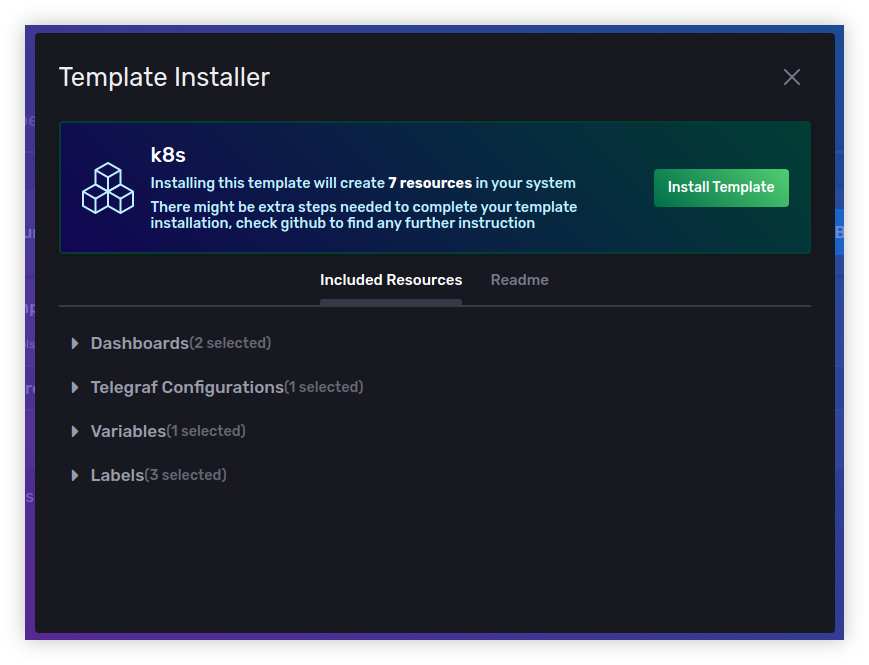
Task: Expand the Dashboards section arrow
Action: tap(75, 343)
